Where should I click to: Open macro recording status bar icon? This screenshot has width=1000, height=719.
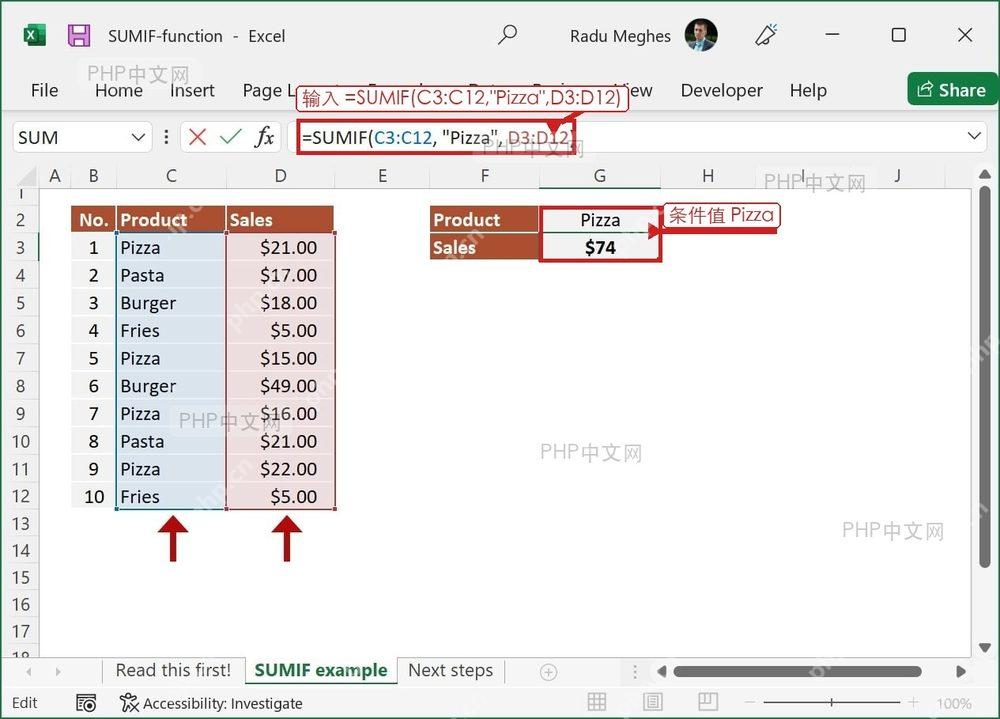86,703
